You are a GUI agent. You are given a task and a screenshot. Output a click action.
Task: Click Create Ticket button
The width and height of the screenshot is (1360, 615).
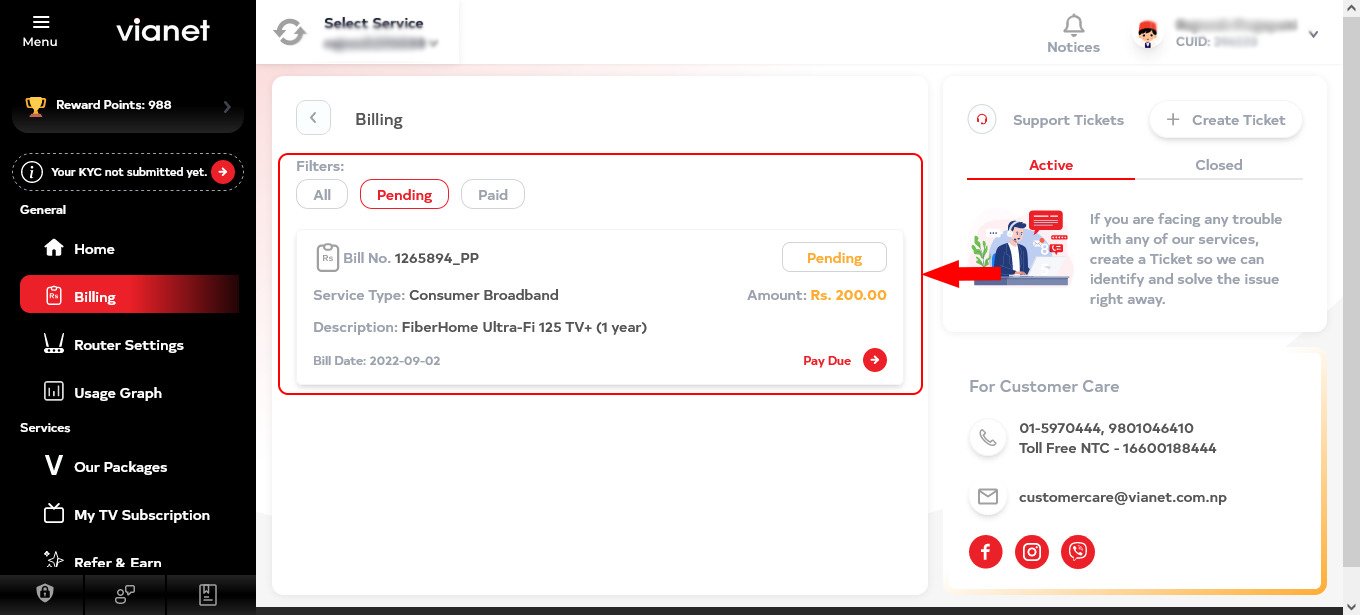click(x=1226, y=120)
